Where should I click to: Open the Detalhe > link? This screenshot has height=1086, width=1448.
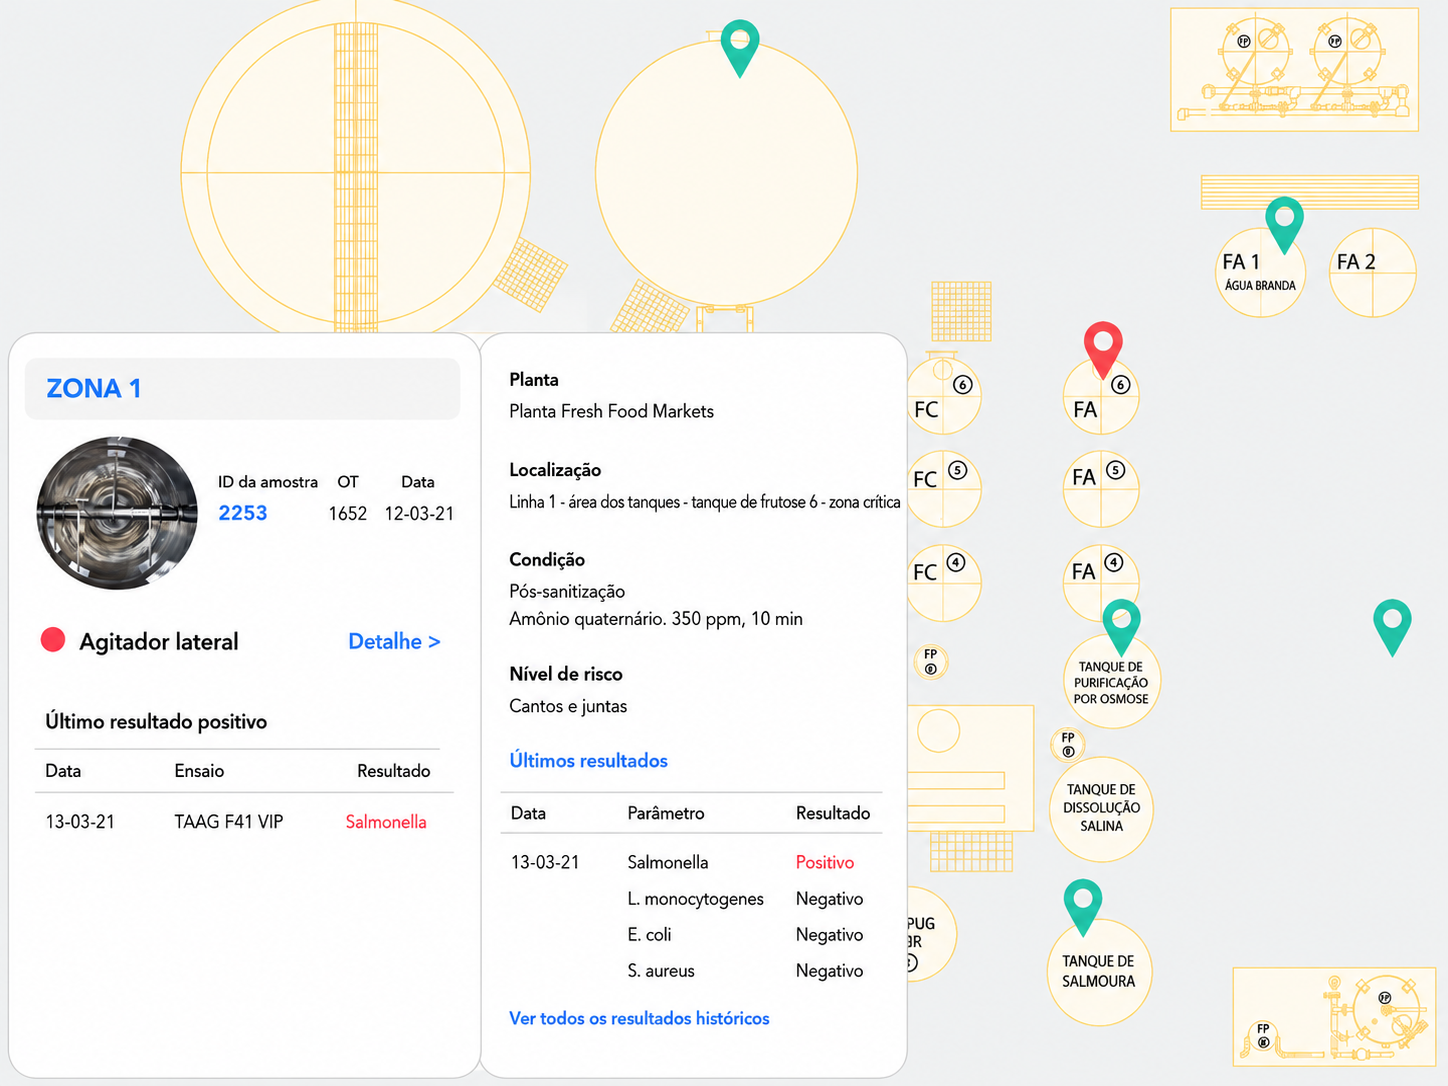pyautogui.click(x=394, y=642)
